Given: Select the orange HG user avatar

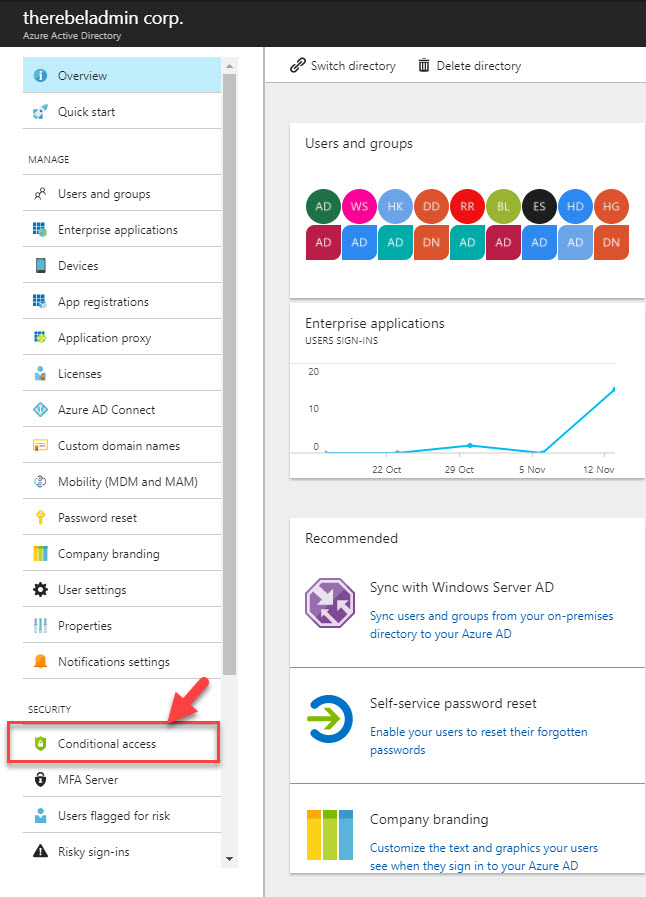Looking at the screenshot, I should (612, 206).
